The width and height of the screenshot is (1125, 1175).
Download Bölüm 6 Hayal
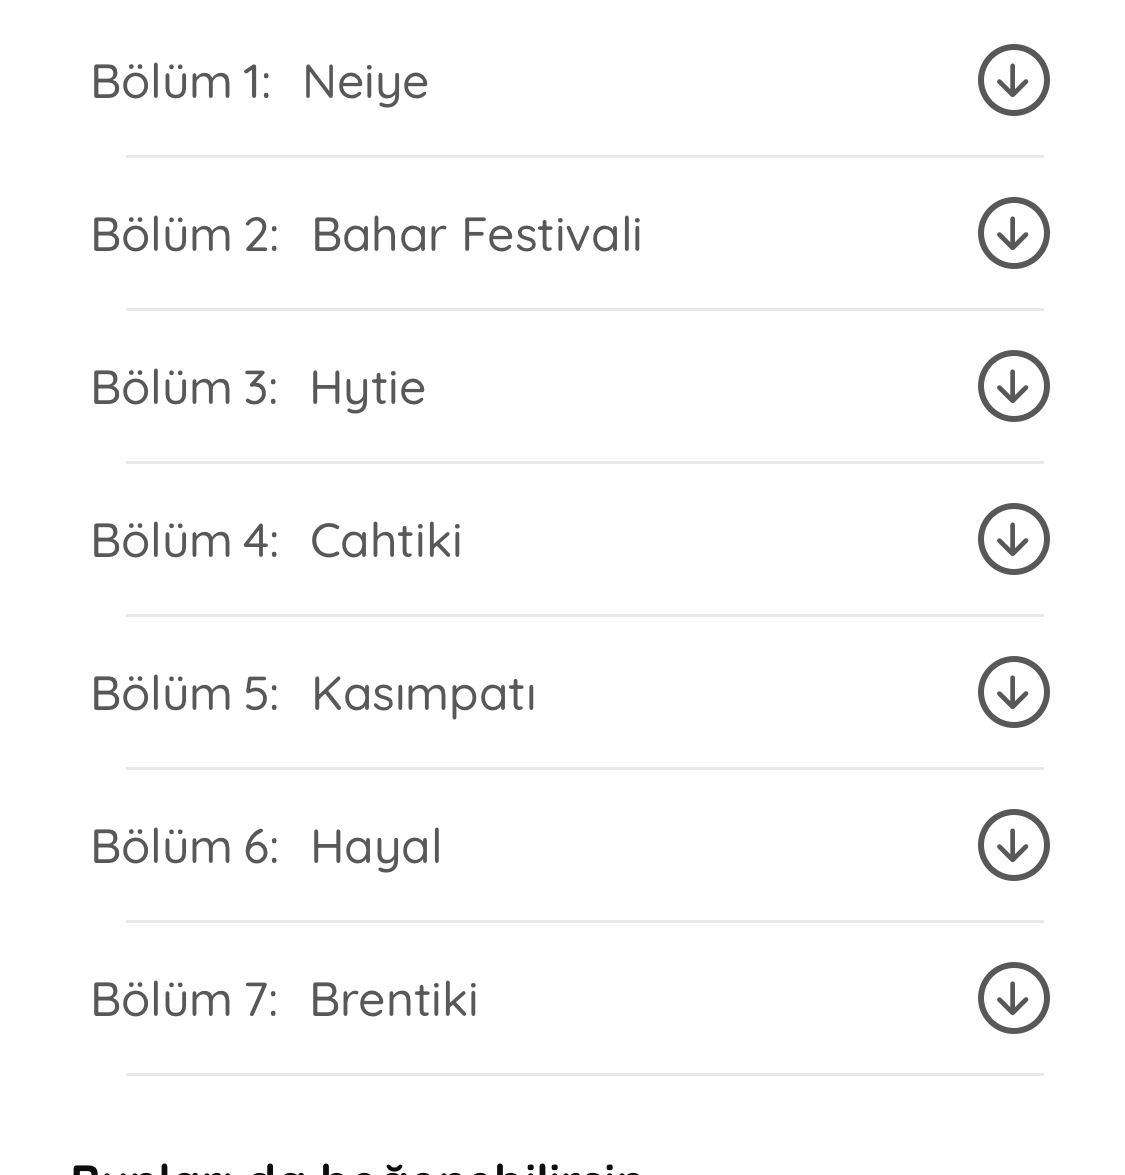(x=1013, y=845)
